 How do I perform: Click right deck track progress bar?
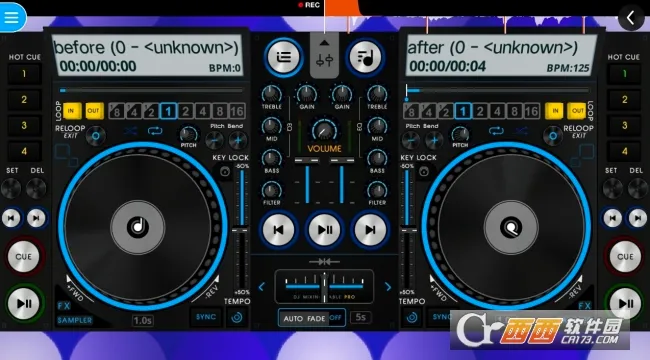pyautogui.click(x=497, y=90)
